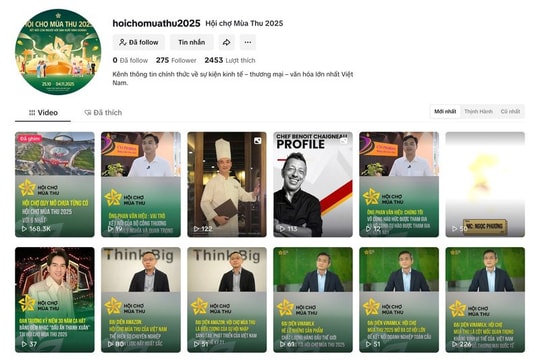The image size is (540, 360).
Task: Select the Mới nhất sort option
Action: tap(445, 112)
